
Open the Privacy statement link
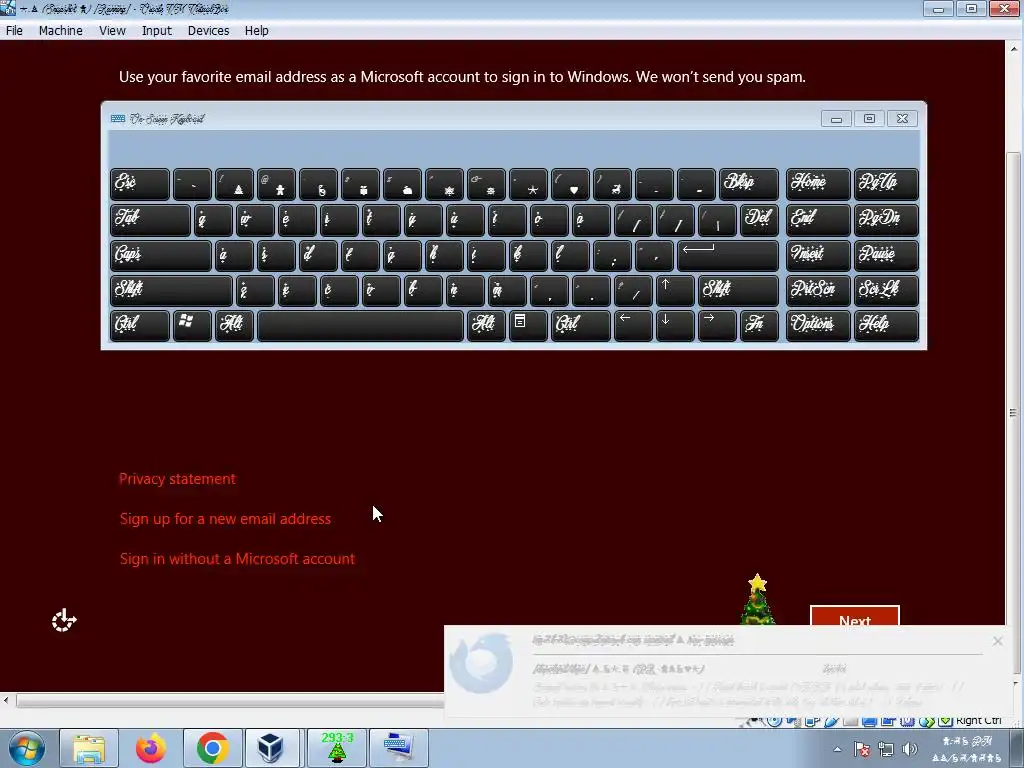177,479
